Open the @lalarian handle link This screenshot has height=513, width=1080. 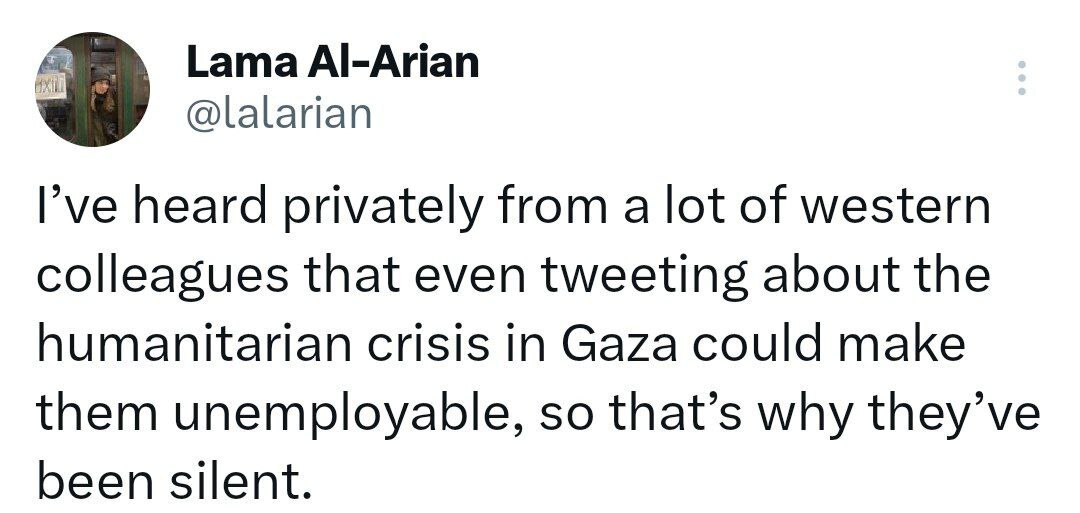(279, 114)
